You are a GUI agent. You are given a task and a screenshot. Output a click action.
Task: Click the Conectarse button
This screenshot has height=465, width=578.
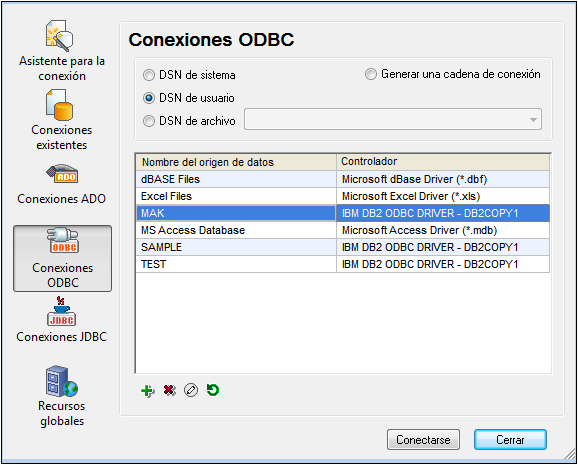[423, 440]
